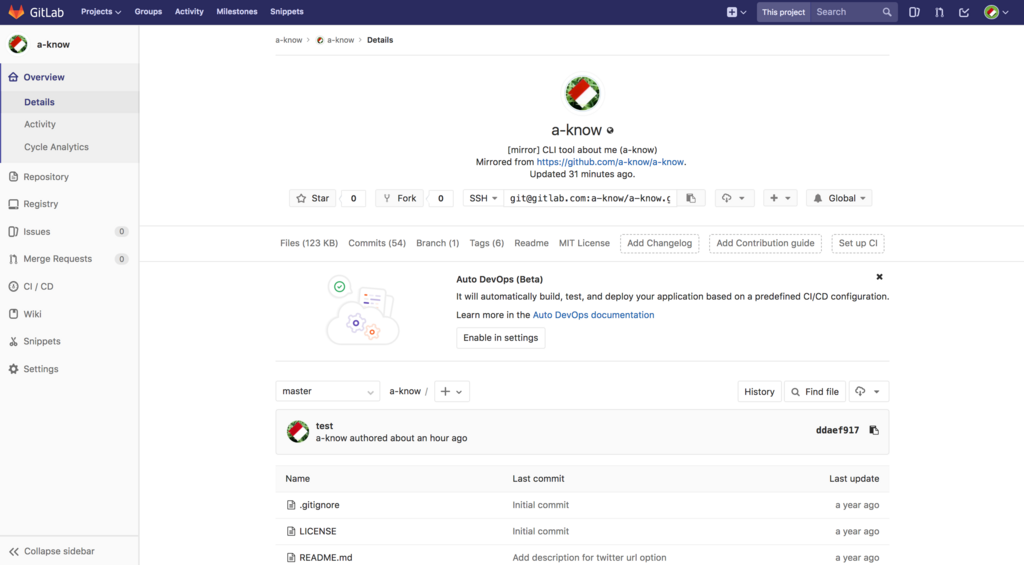This screenshot has width=1024, height=565.
Task: Click the Wiki icon in sidebar
Action: pos(13,314)
